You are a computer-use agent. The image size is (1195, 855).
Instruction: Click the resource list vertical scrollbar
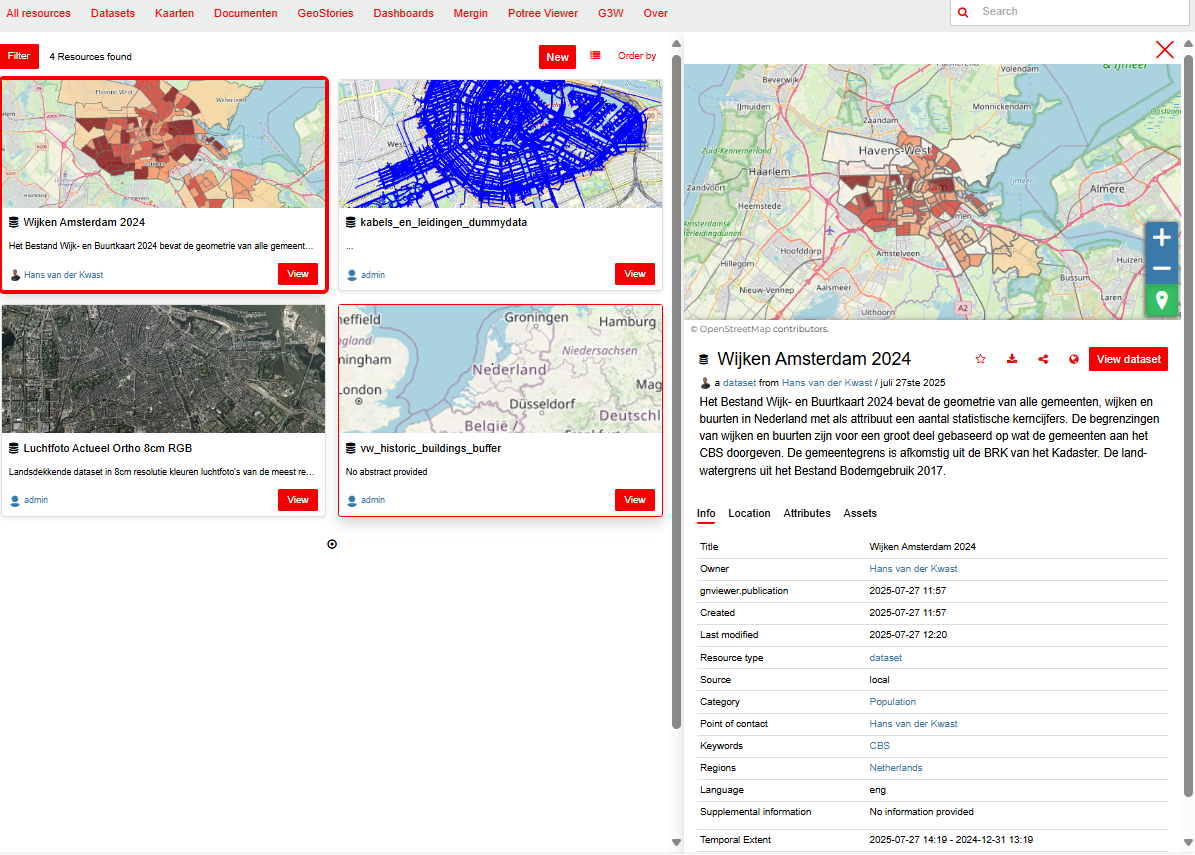(676, 393)
